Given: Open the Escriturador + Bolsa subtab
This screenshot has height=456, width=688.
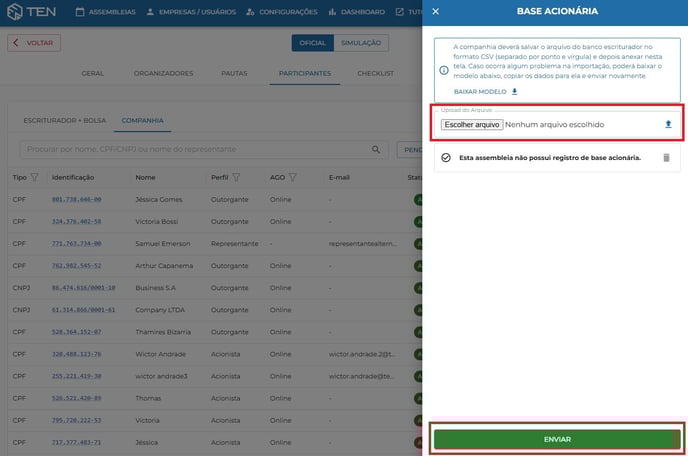Looking at the screenshot, I should 64,120.
